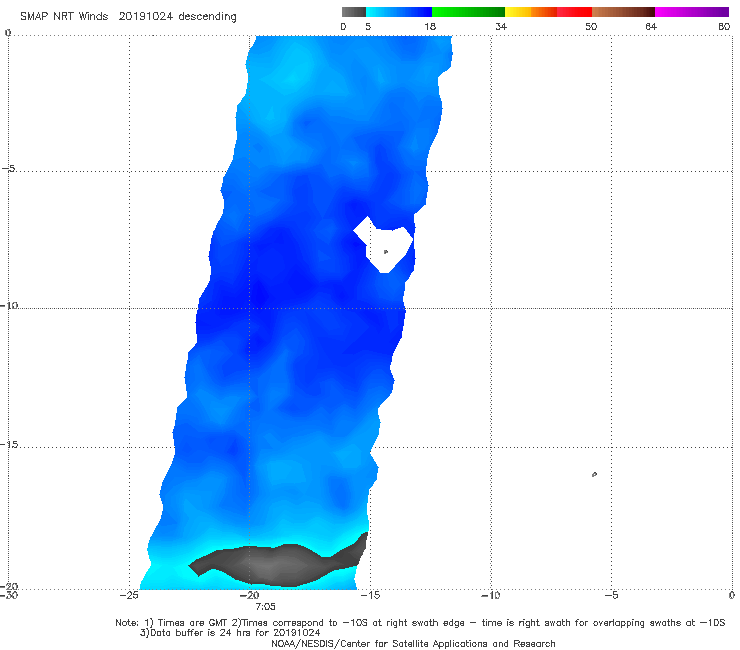Click the note line starting 'Note: 1) Times are GMT'

420,623
